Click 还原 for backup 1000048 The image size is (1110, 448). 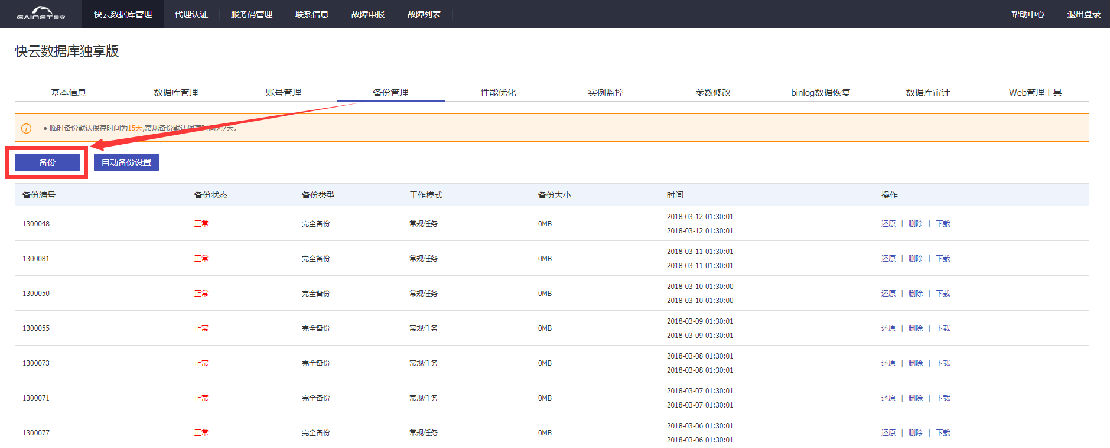point(887,223)
